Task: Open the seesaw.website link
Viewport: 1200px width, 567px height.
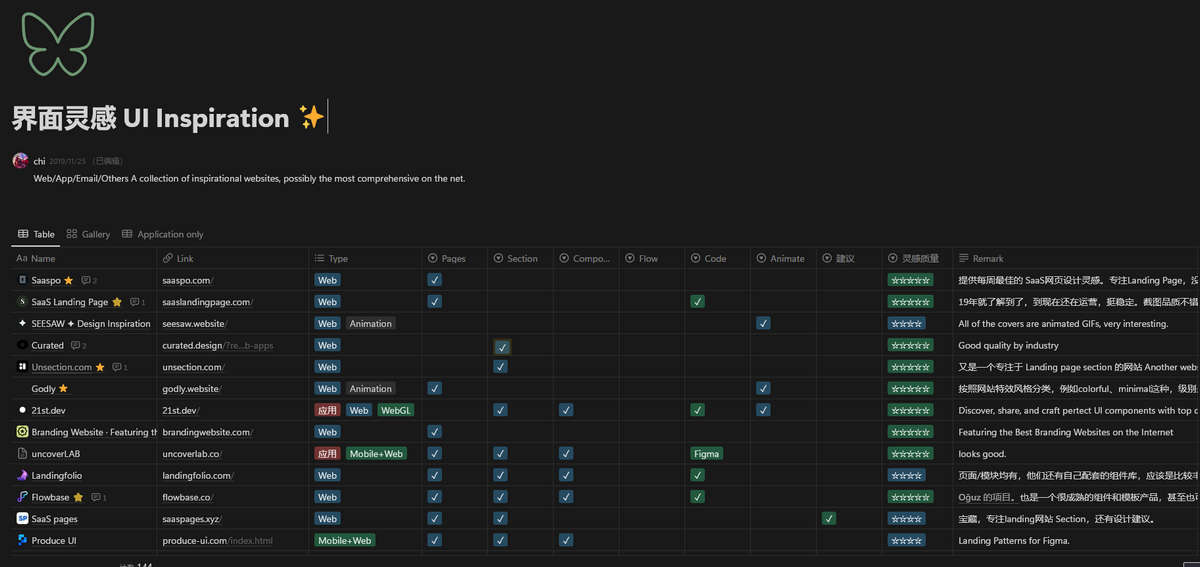Action: tap(195, 323)
